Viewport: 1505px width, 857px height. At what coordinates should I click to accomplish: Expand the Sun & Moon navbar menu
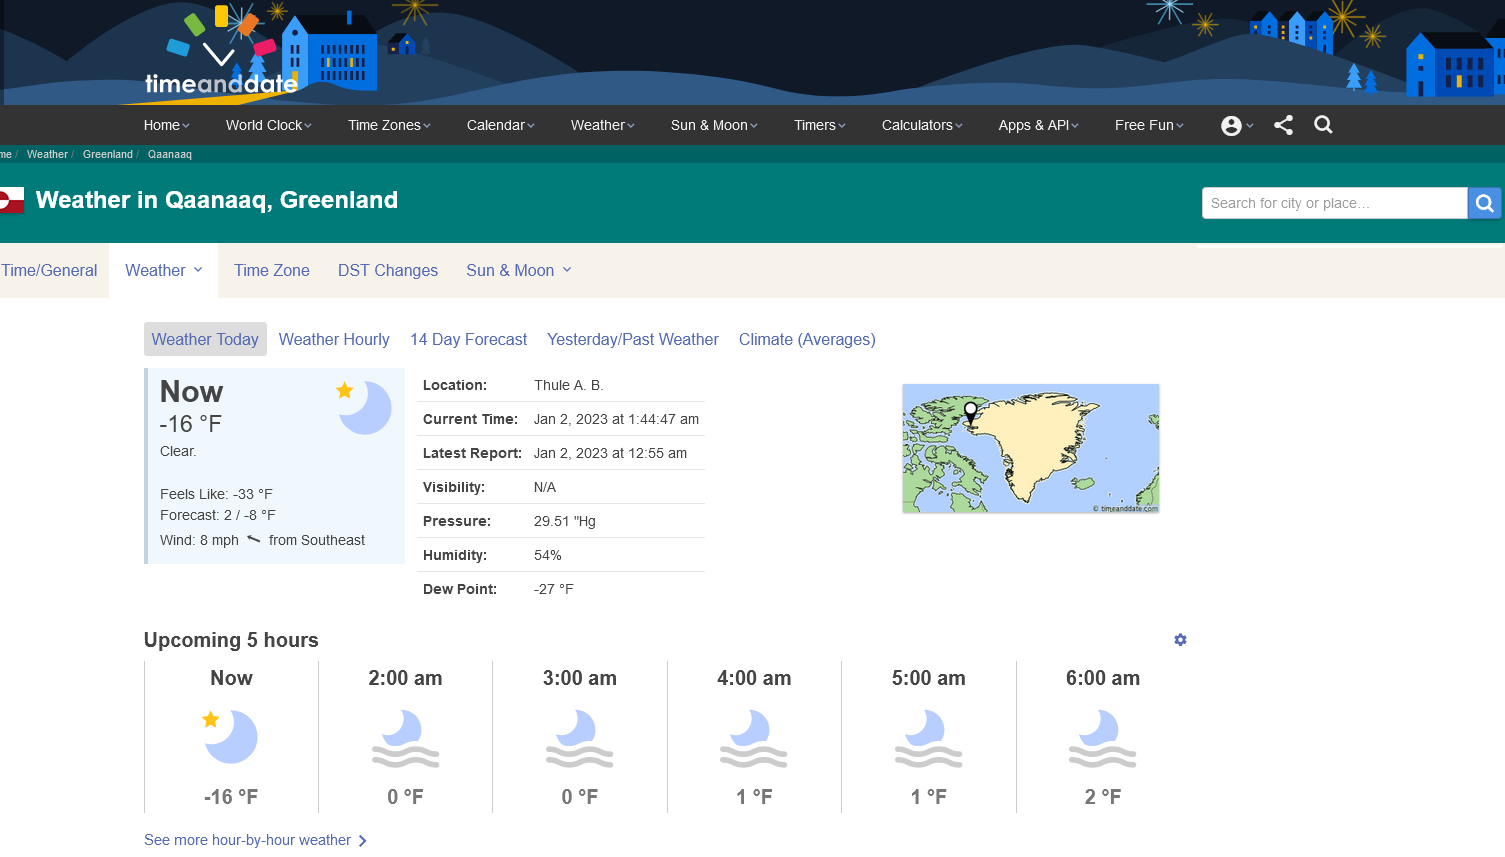[714, 125]
